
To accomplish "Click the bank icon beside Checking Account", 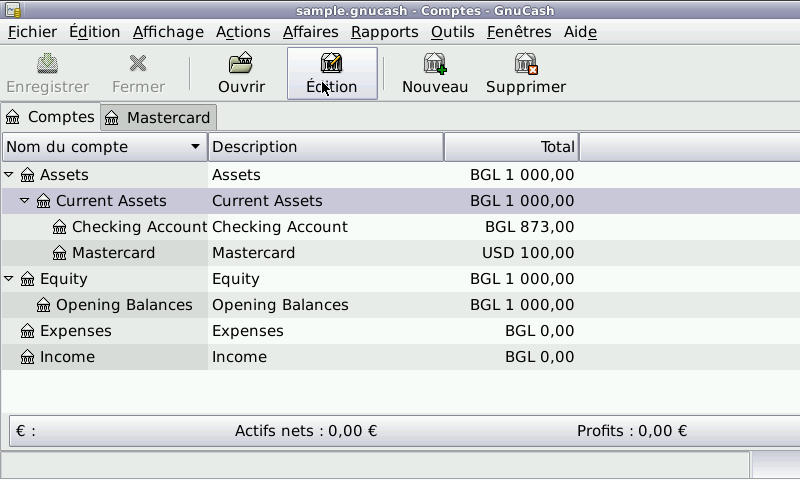I will point(60,227).
